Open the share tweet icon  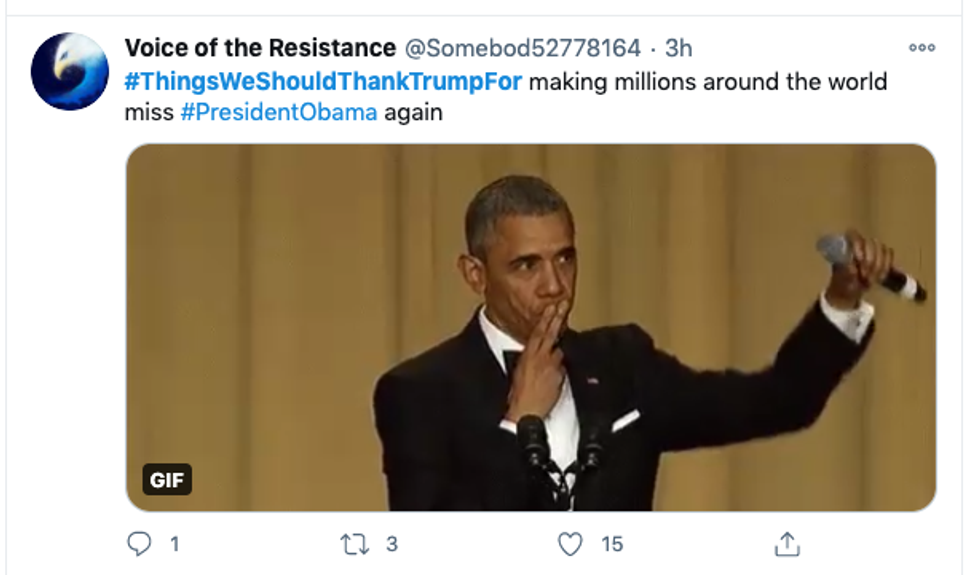point(787,543)
